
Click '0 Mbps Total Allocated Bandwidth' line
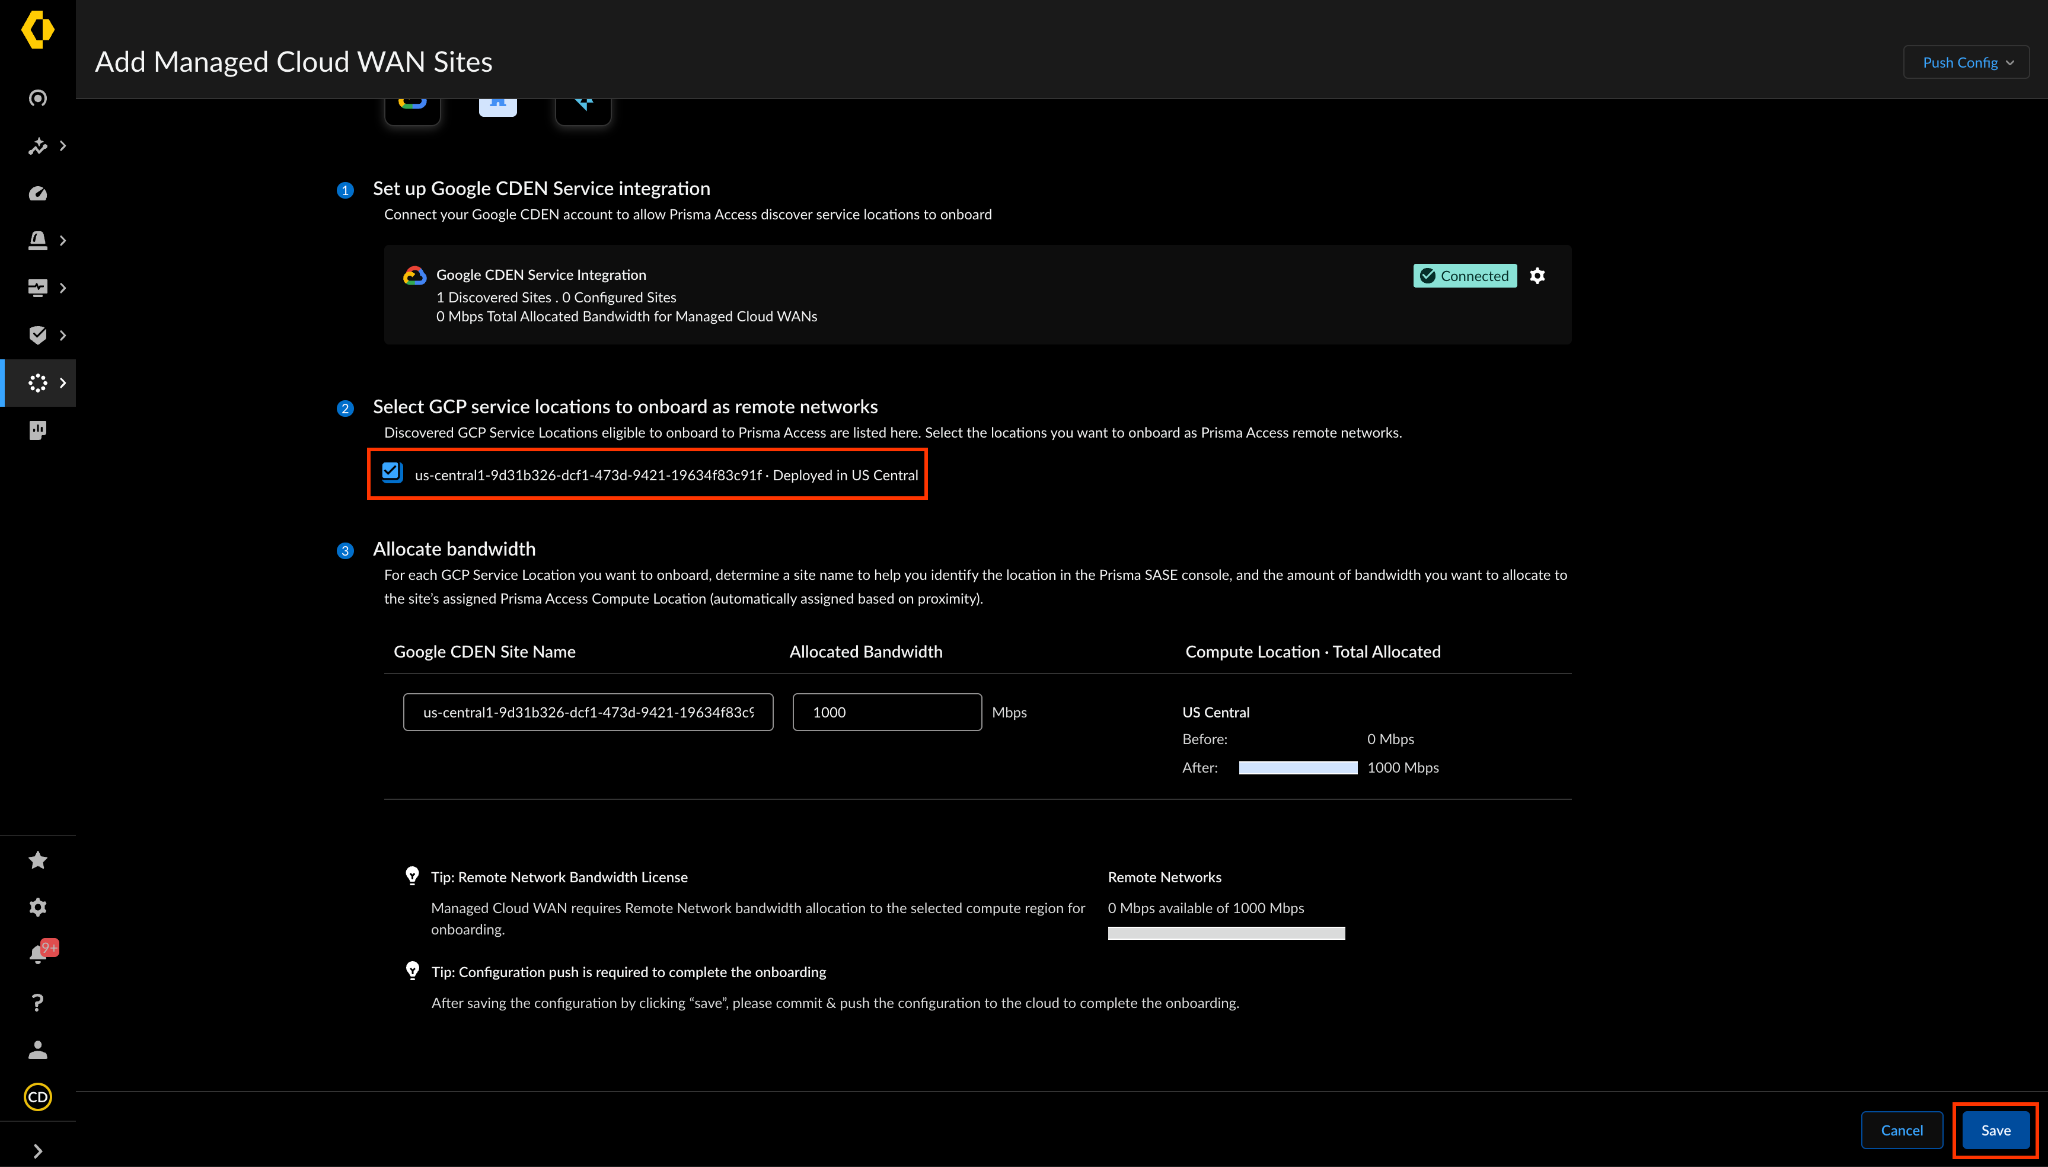point(627,316)
